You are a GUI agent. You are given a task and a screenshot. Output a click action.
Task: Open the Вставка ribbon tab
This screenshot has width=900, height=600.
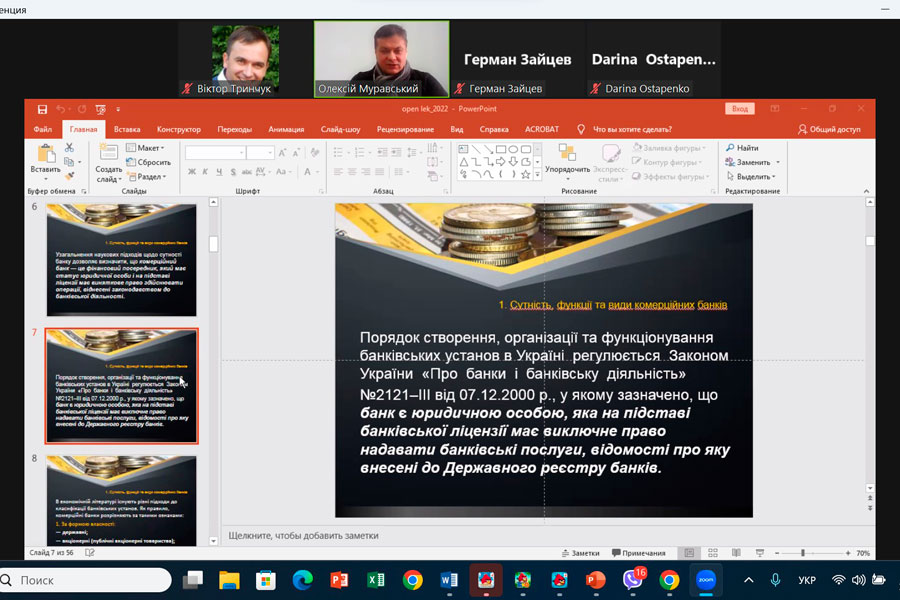[x=127, y=129]
